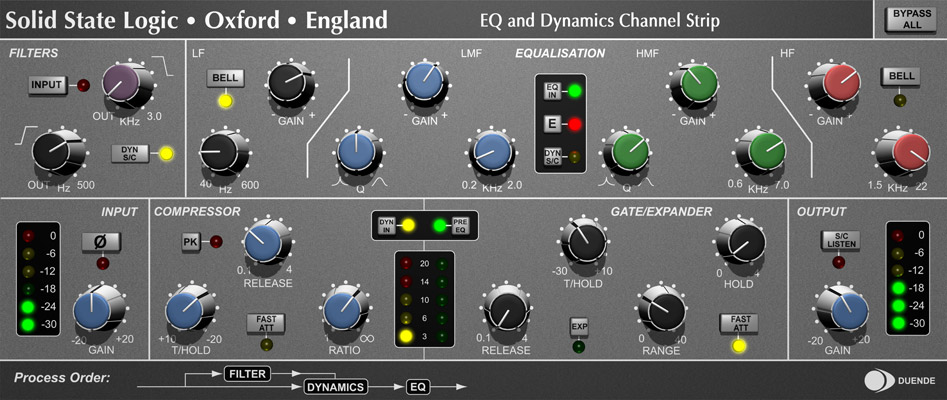Click the EQ block in process order
This screenshot has width=947, height=400.
click(418, 386)
